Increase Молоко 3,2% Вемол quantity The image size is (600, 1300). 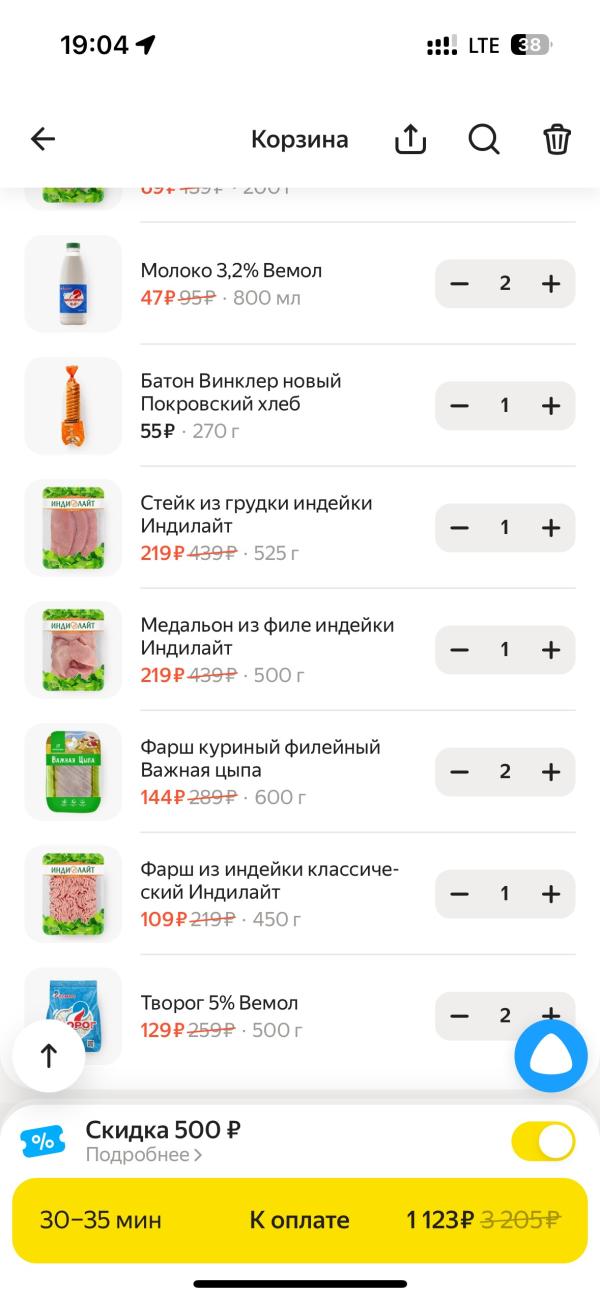point(551,284)
